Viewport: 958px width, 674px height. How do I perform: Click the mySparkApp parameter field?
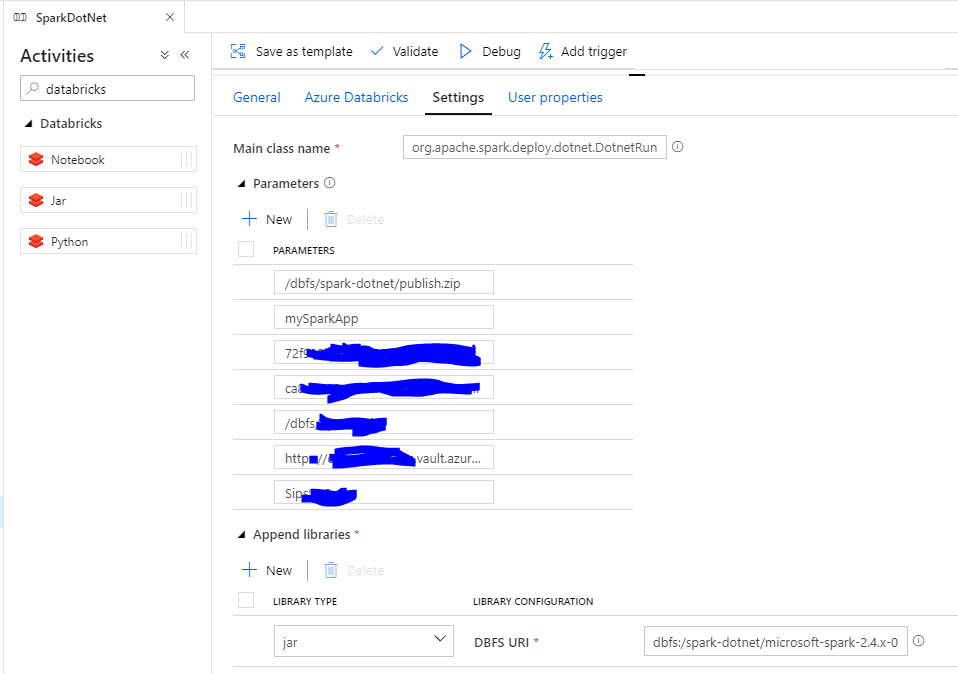pos(384,317)
